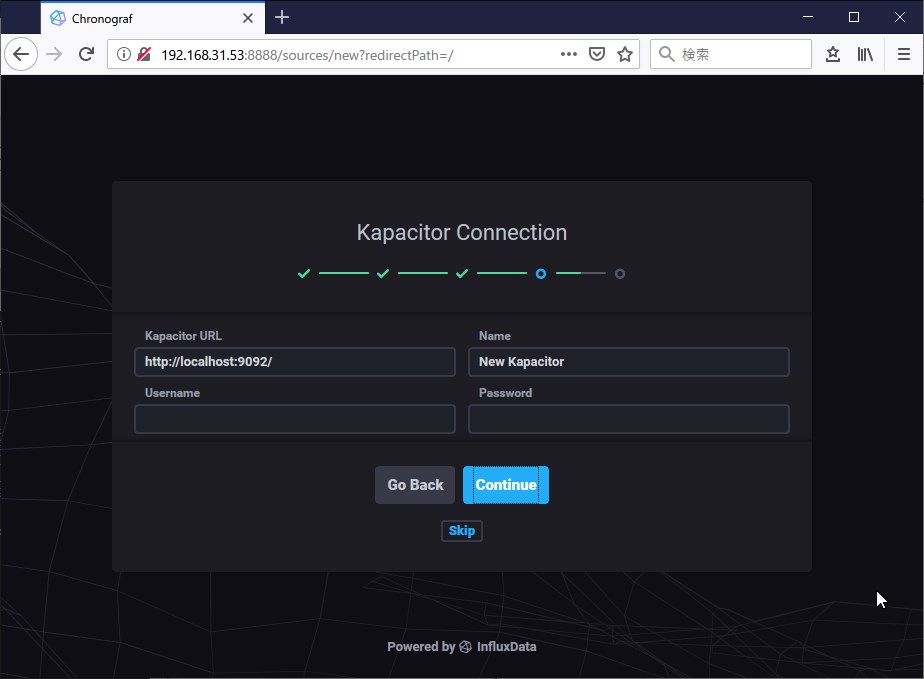Click the current step circle in progress bar
This screenshot has height=679, width=924.
(x=540, y=273)
